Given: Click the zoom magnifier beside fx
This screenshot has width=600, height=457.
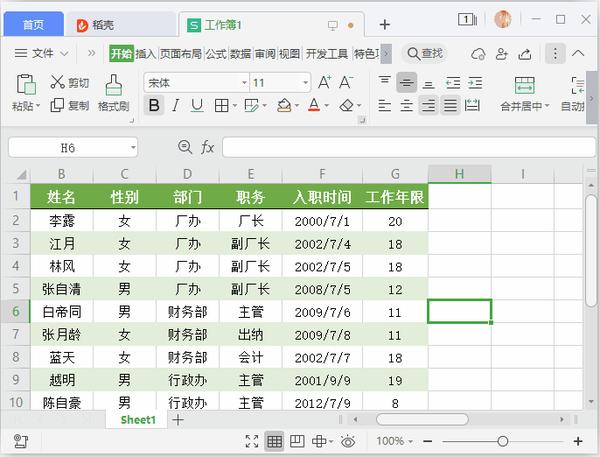Looking at the screenshot, I should point(185,147).
